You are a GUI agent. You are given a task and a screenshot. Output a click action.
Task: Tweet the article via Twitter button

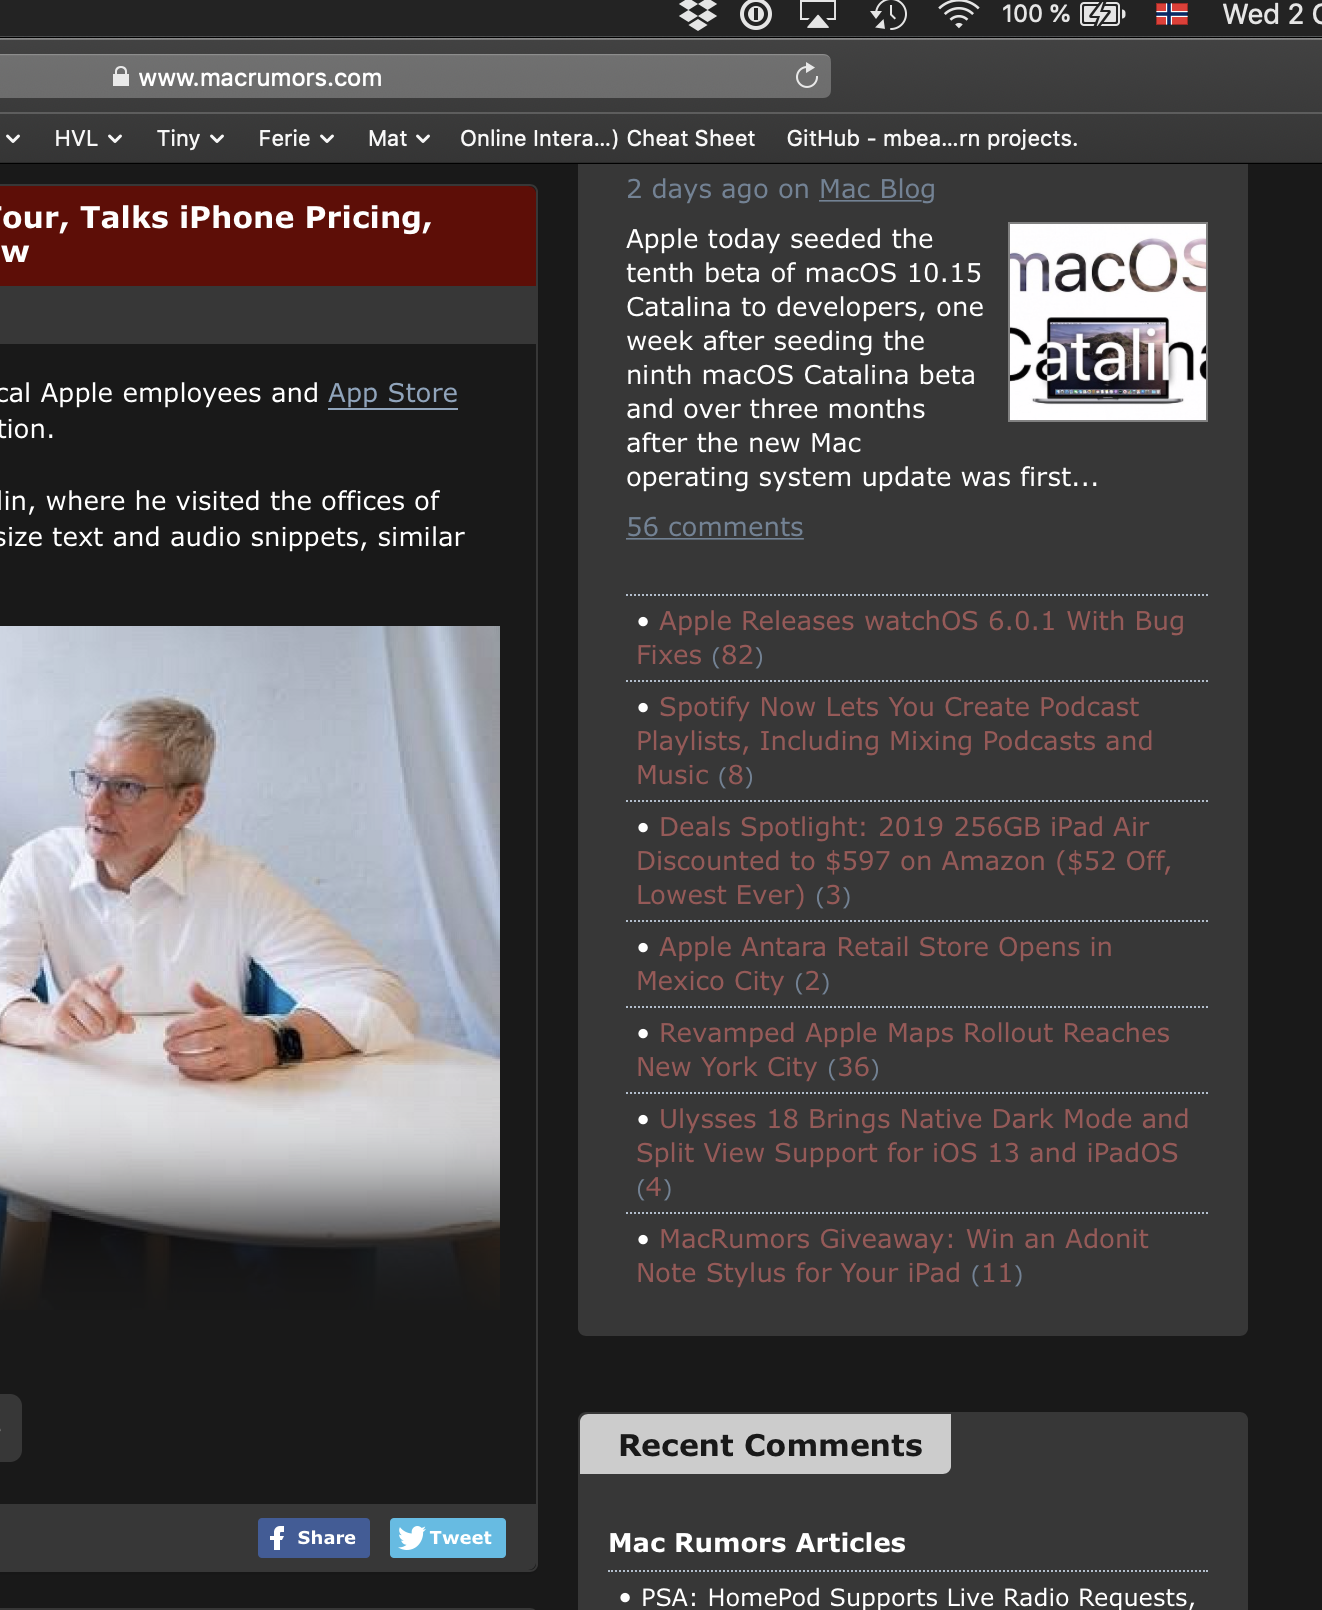(x=448, y=1538)
